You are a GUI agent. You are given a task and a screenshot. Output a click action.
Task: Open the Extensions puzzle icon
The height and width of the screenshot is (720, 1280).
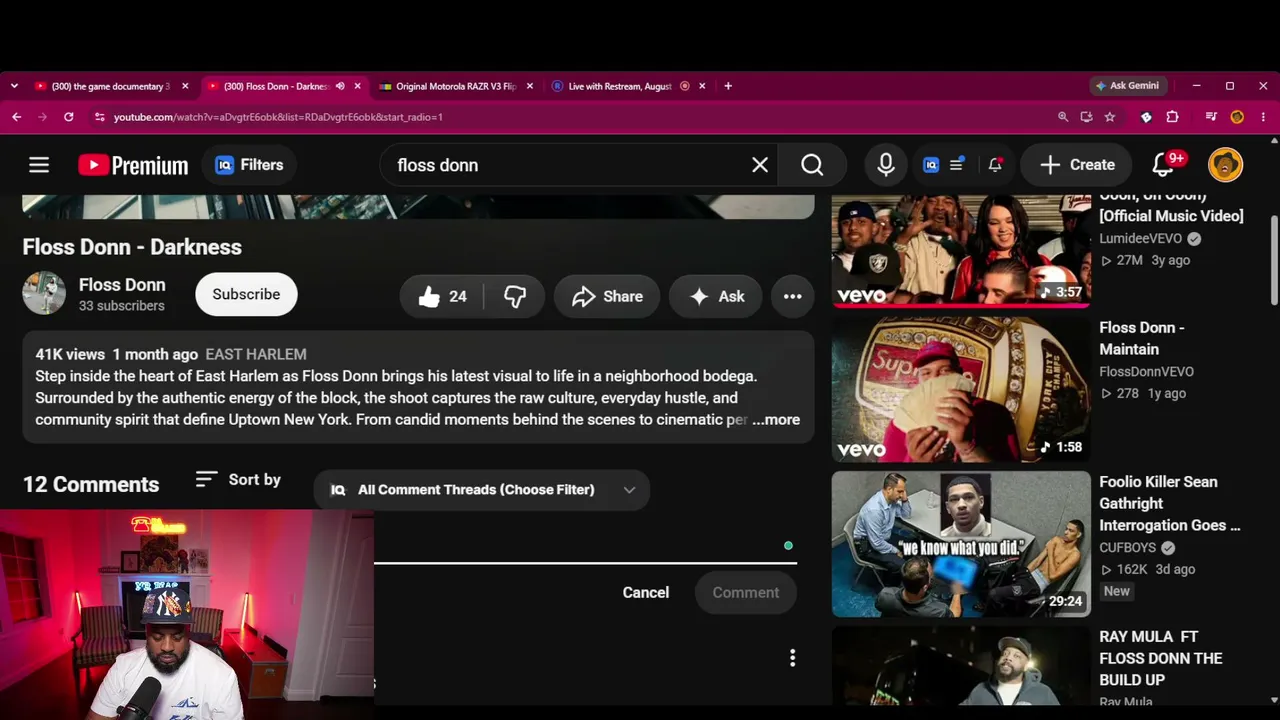[1173, 117]
